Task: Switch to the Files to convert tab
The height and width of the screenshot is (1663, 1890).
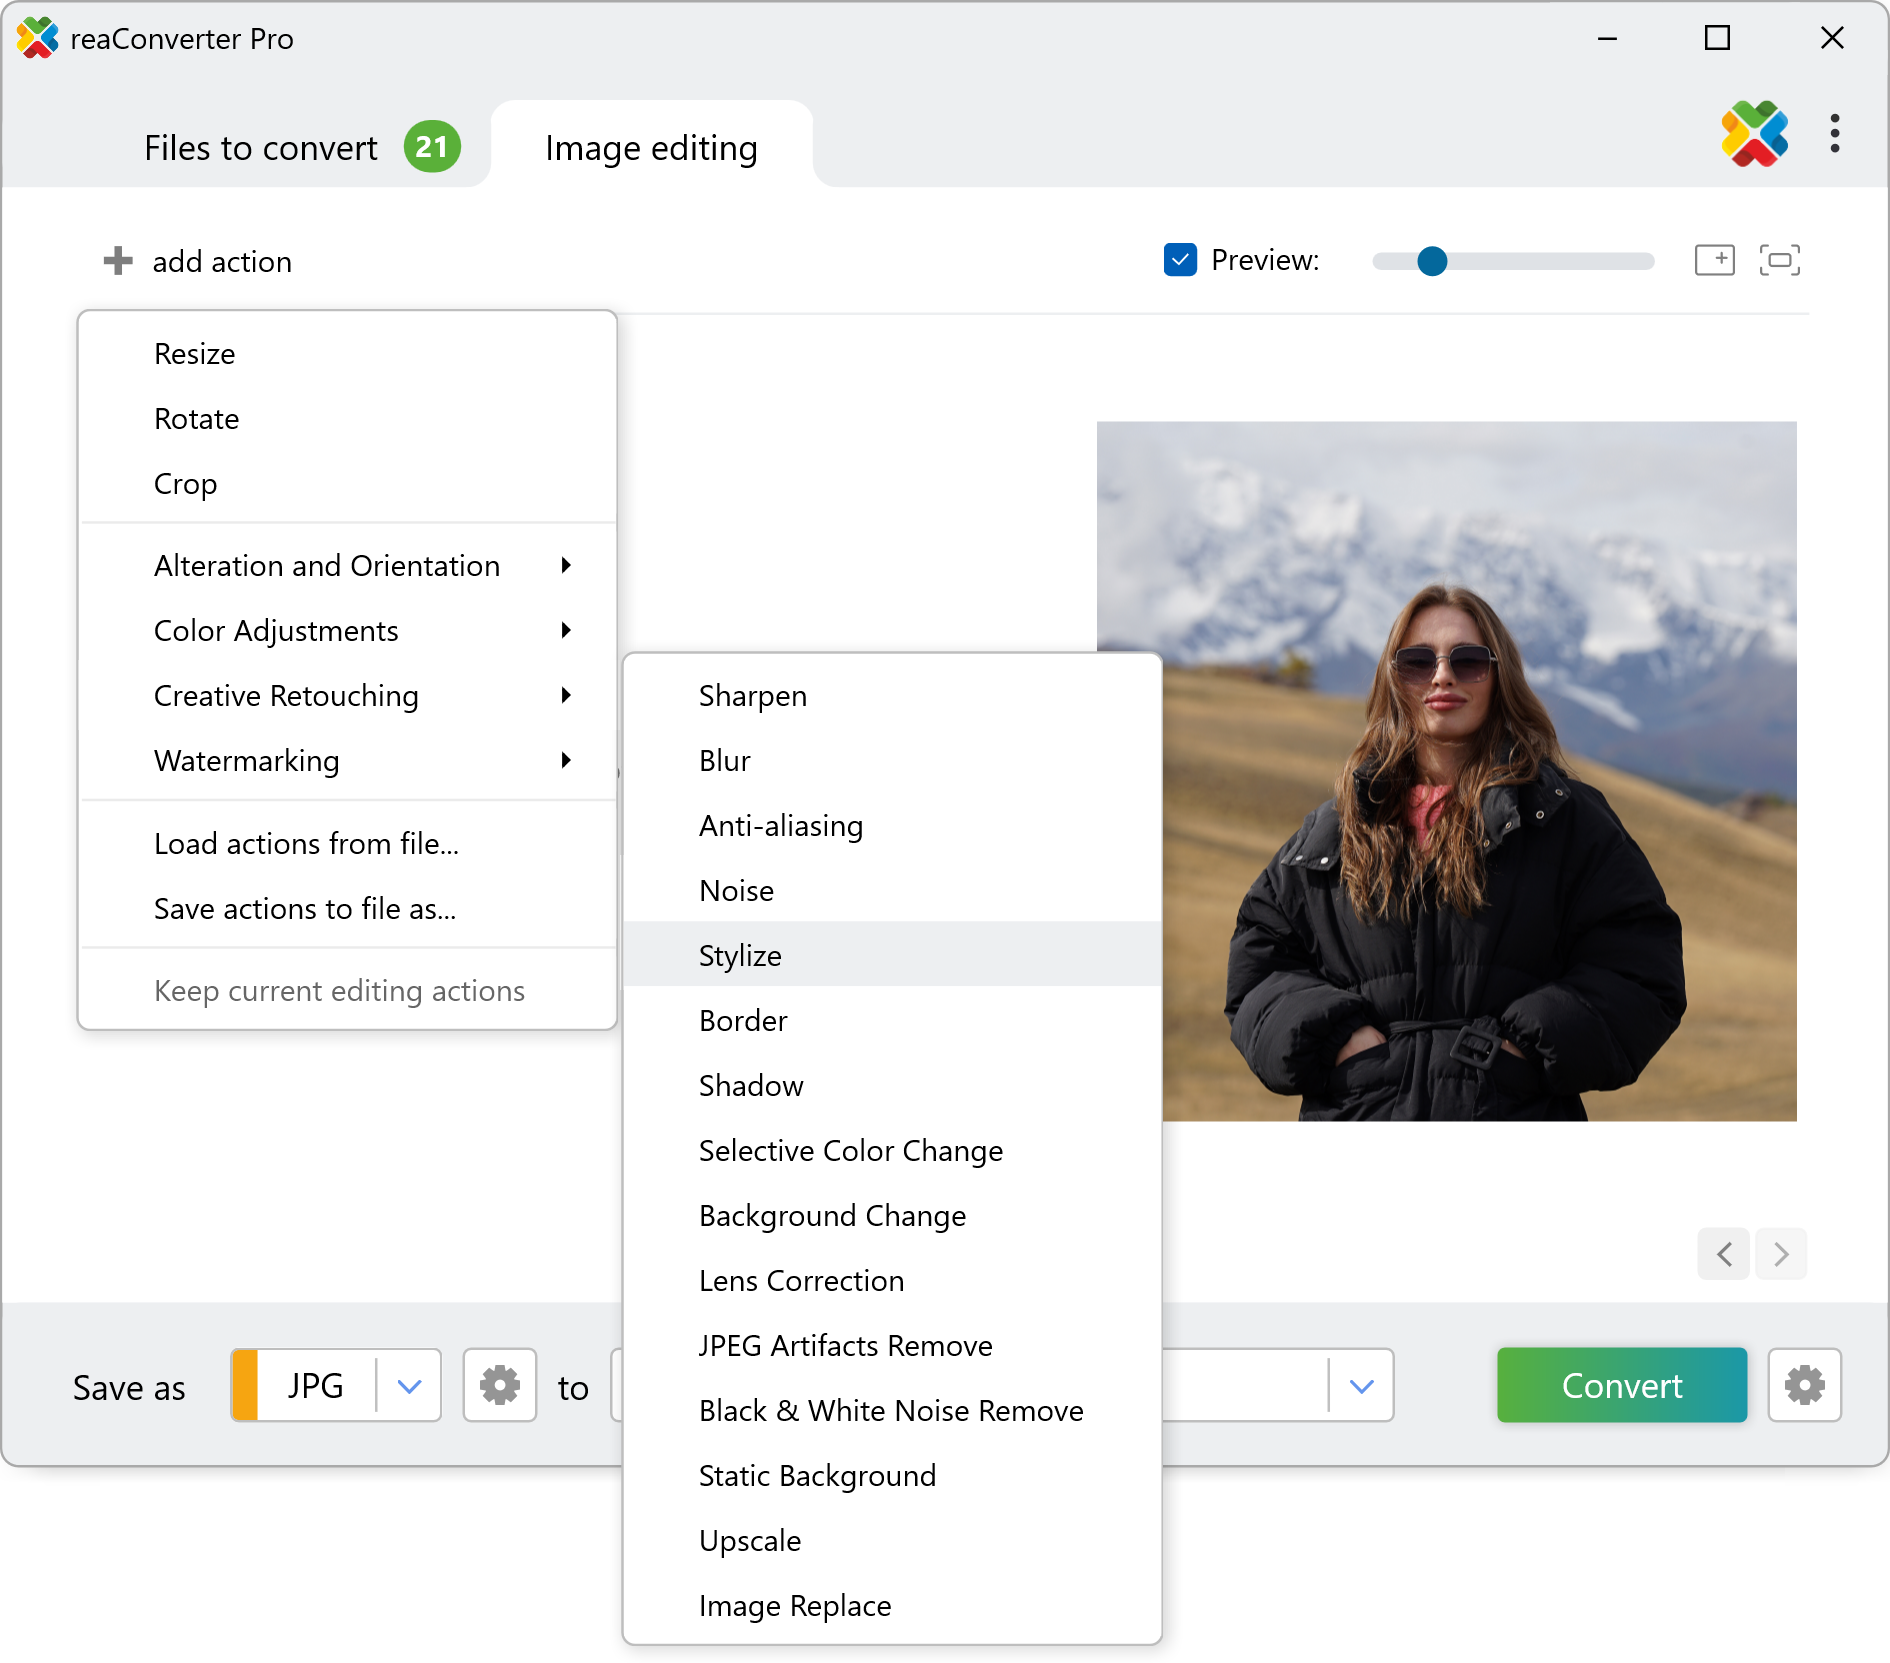Action: pyautogui.click(x=261, y=148)
